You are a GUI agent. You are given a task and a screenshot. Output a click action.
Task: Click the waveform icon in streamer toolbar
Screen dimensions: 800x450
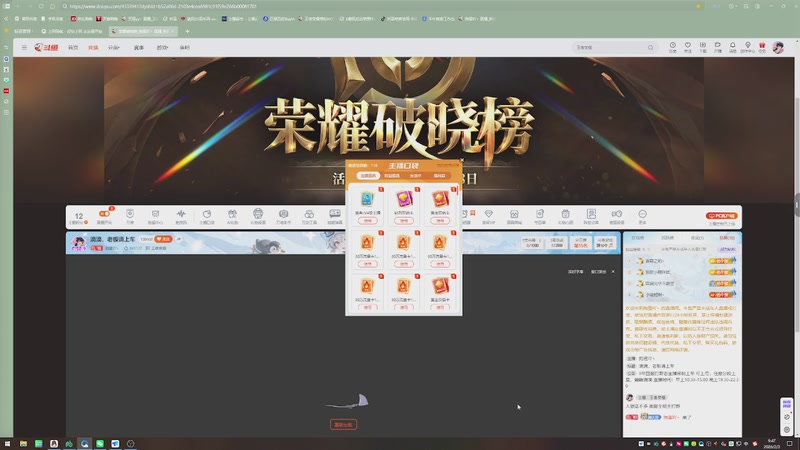181,216
